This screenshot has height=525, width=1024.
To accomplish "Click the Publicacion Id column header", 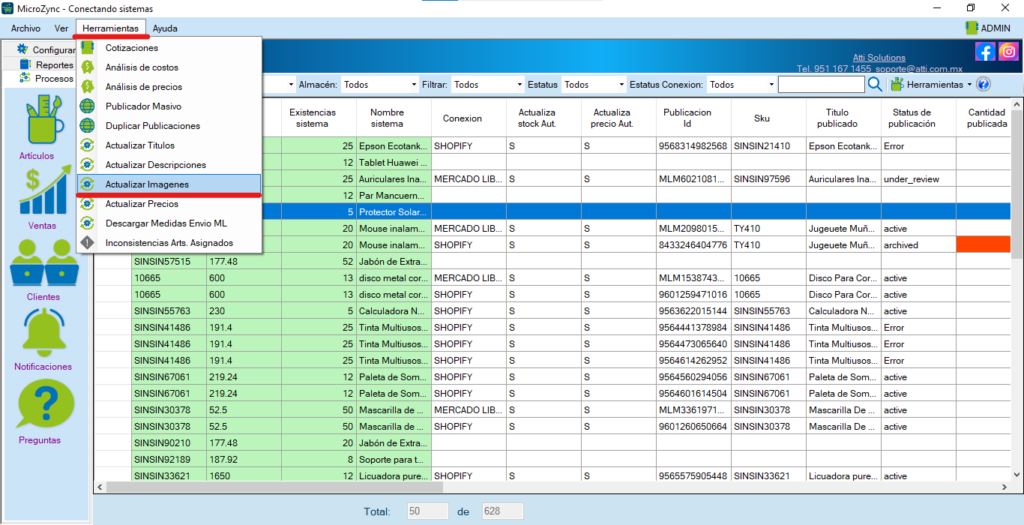I will [x=694, y=118].
